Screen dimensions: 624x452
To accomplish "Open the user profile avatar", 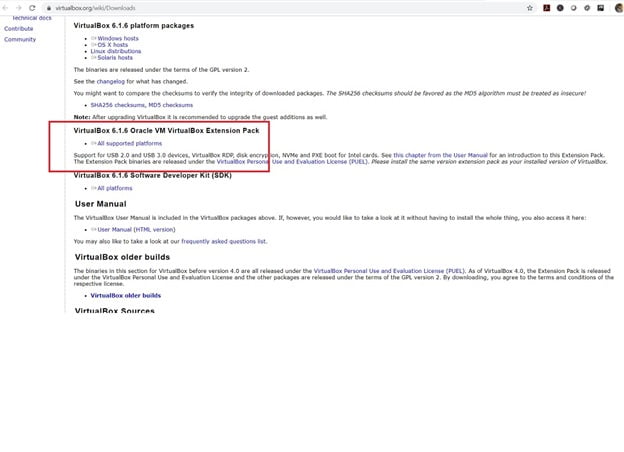I will point(619,8).
